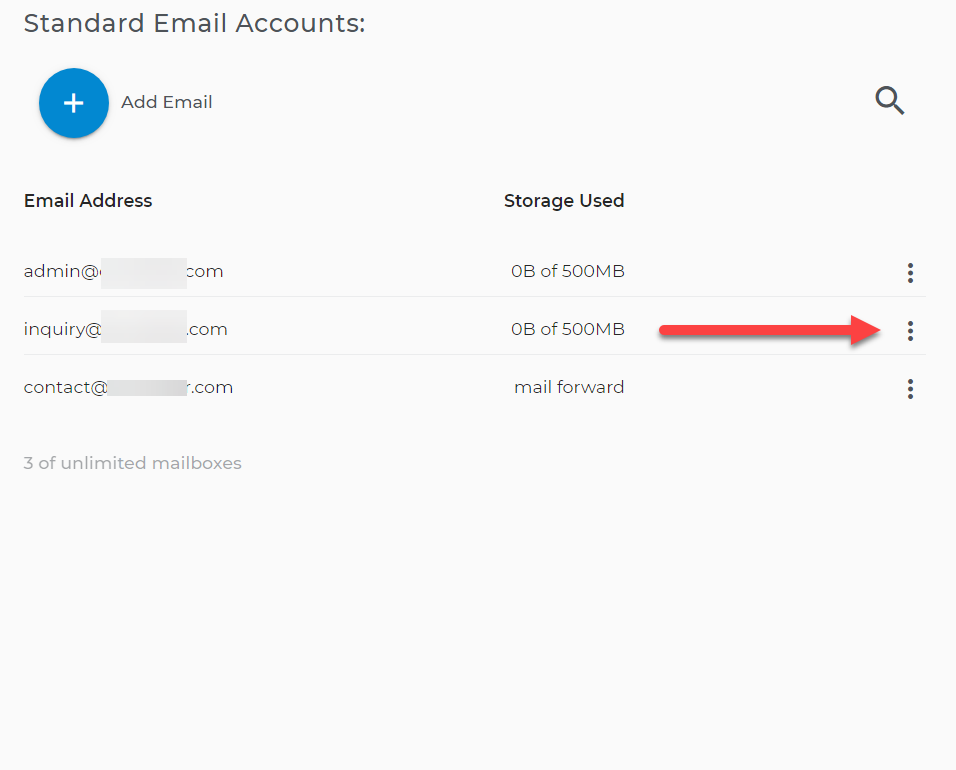Open search with the magnifying glass icon
Image resolution: width=956 pixels, height=770 pixels.
[889, 100]
